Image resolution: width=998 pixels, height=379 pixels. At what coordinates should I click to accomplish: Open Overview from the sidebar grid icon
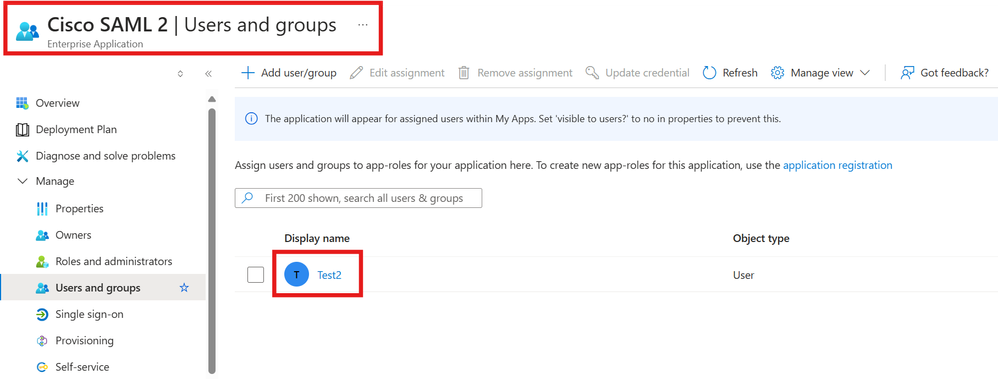[22, 103]
